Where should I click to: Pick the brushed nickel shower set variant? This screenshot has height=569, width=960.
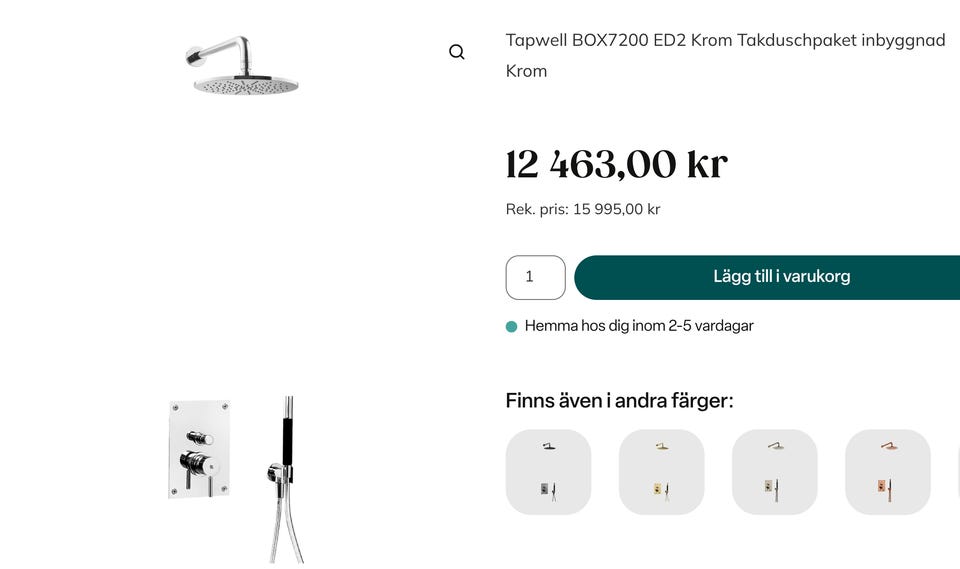click(774, 472)
